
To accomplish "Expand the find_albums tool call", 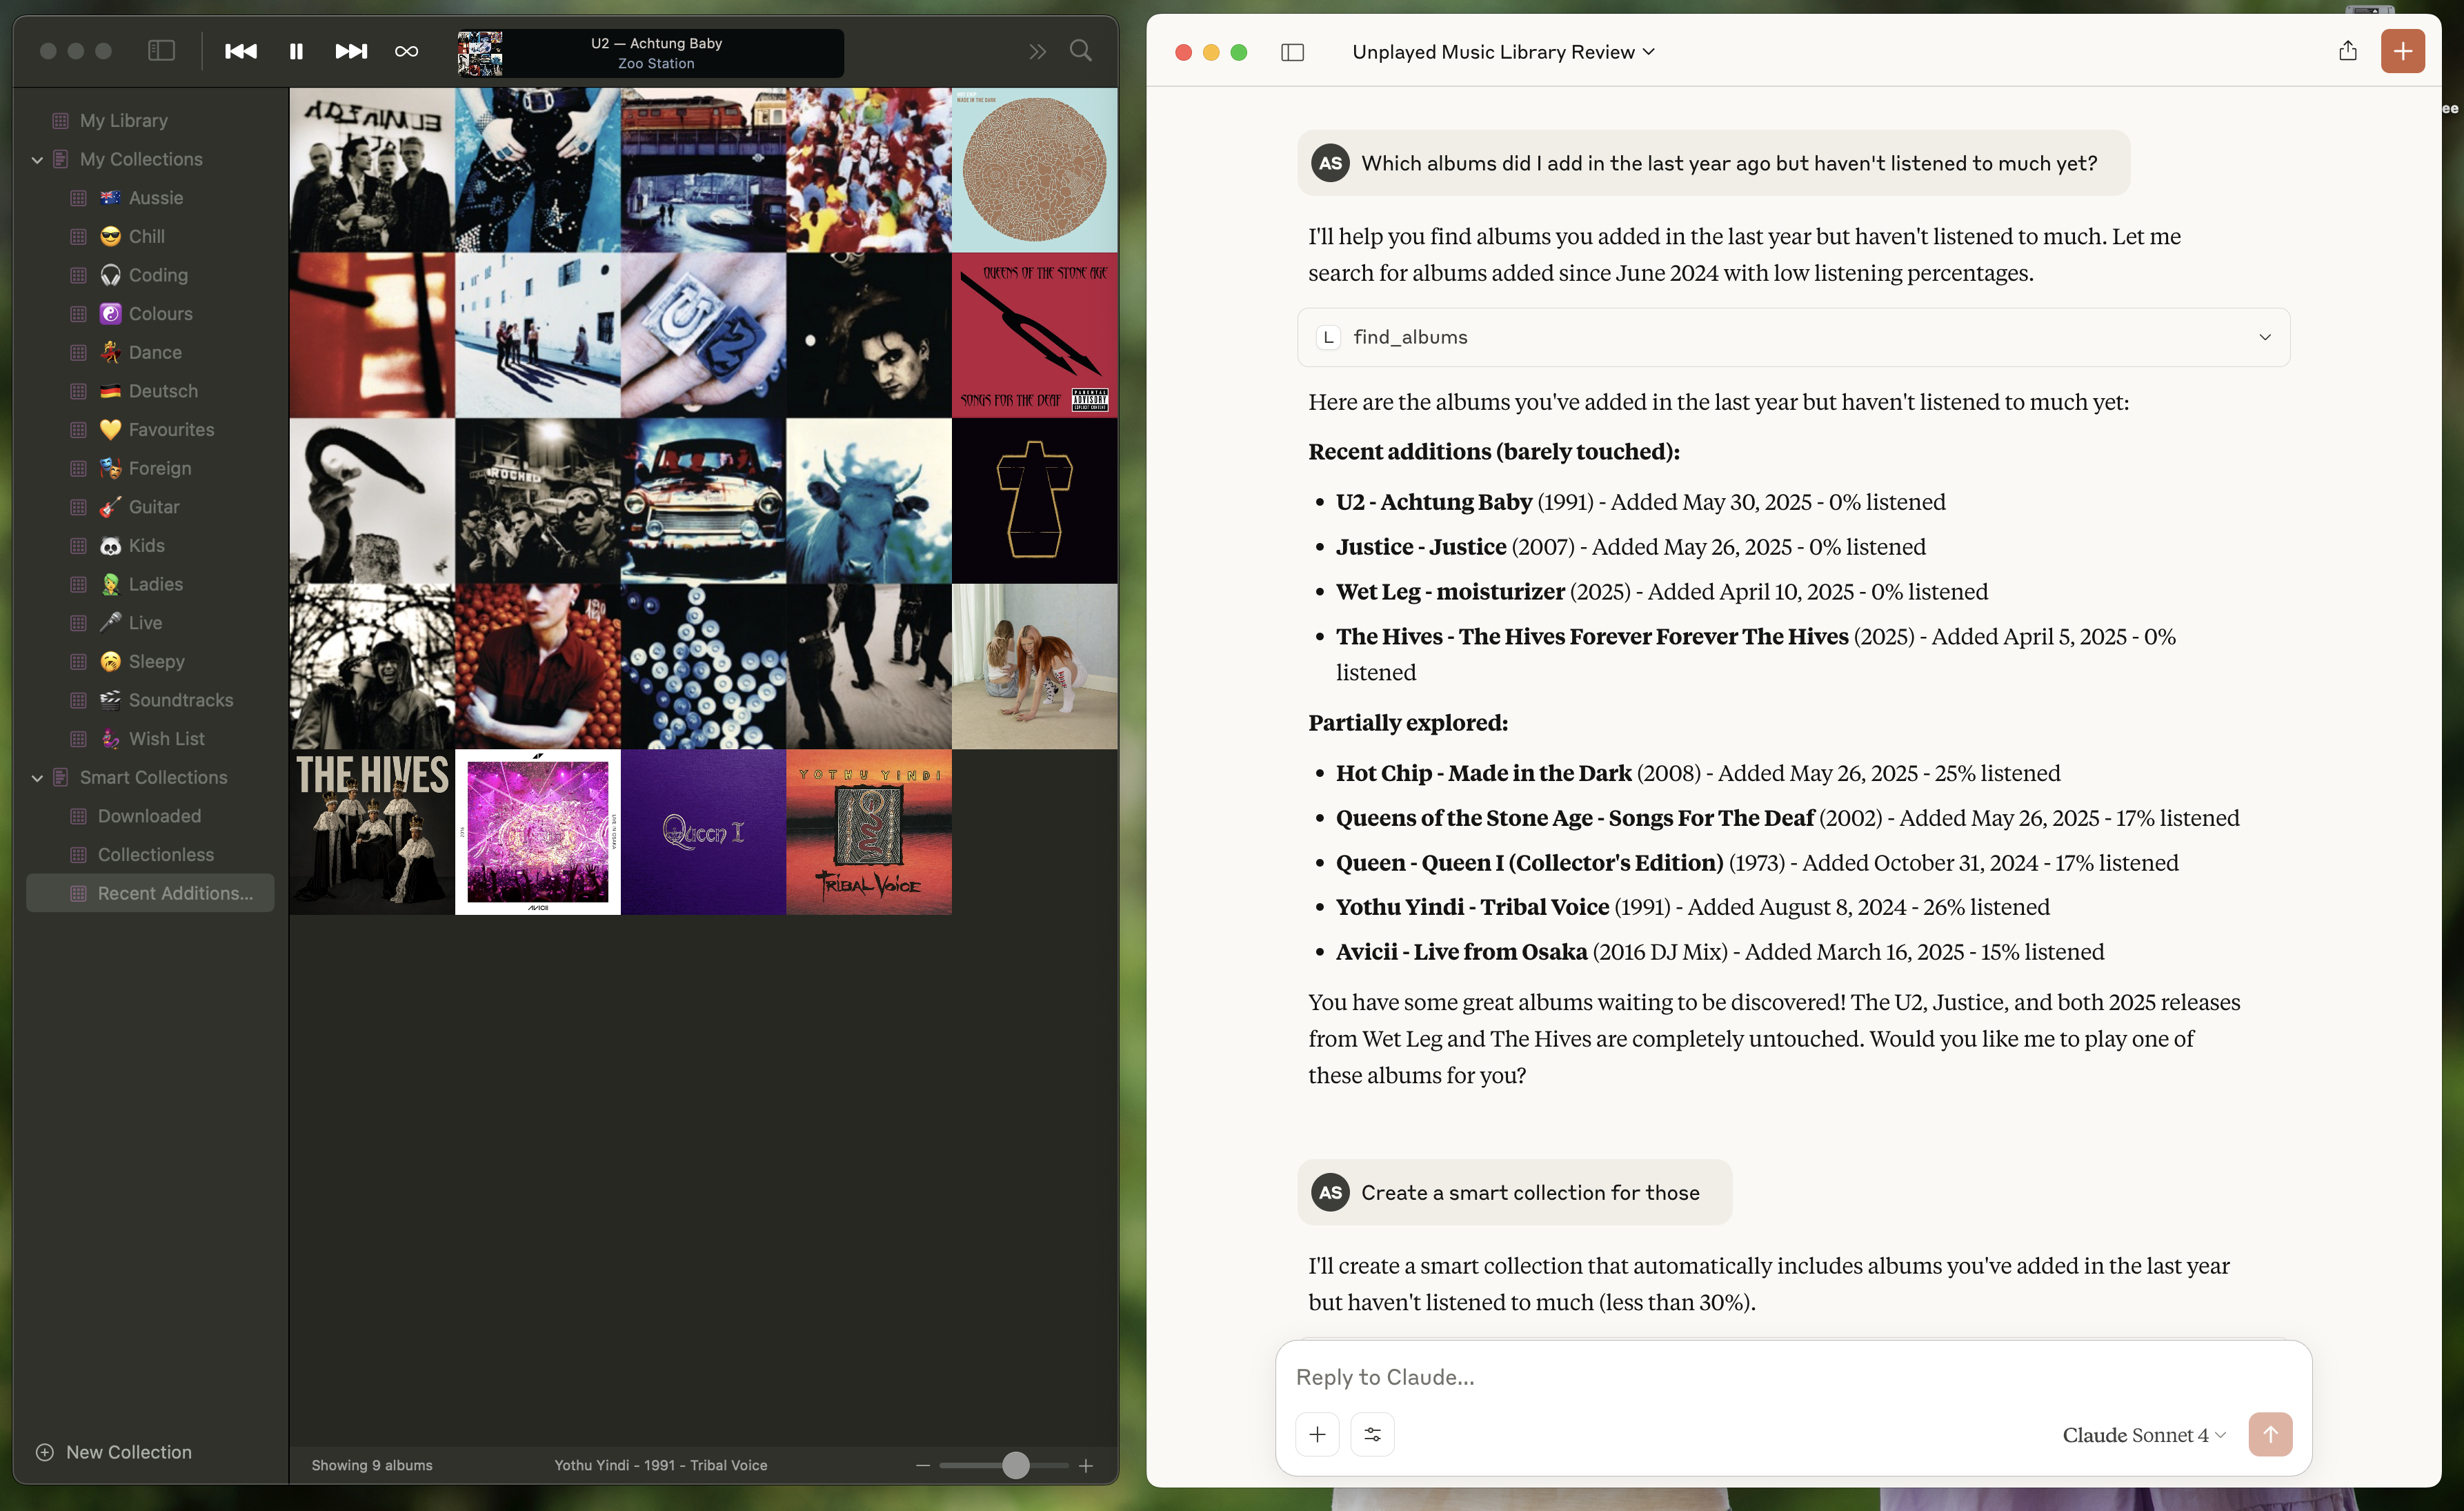I will point(1793,337).
